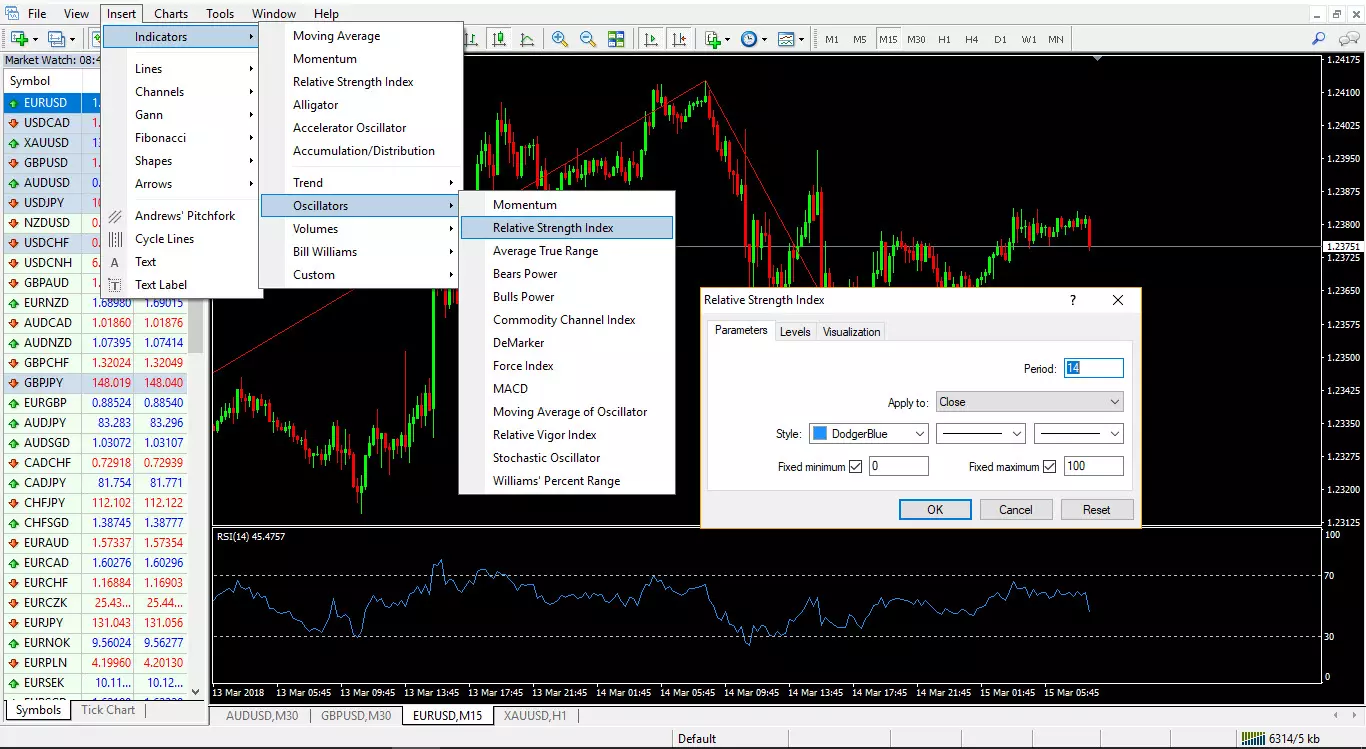Select the W1 timeframe button
The width and height of the screenshot is (1366, 749).
1029,39
